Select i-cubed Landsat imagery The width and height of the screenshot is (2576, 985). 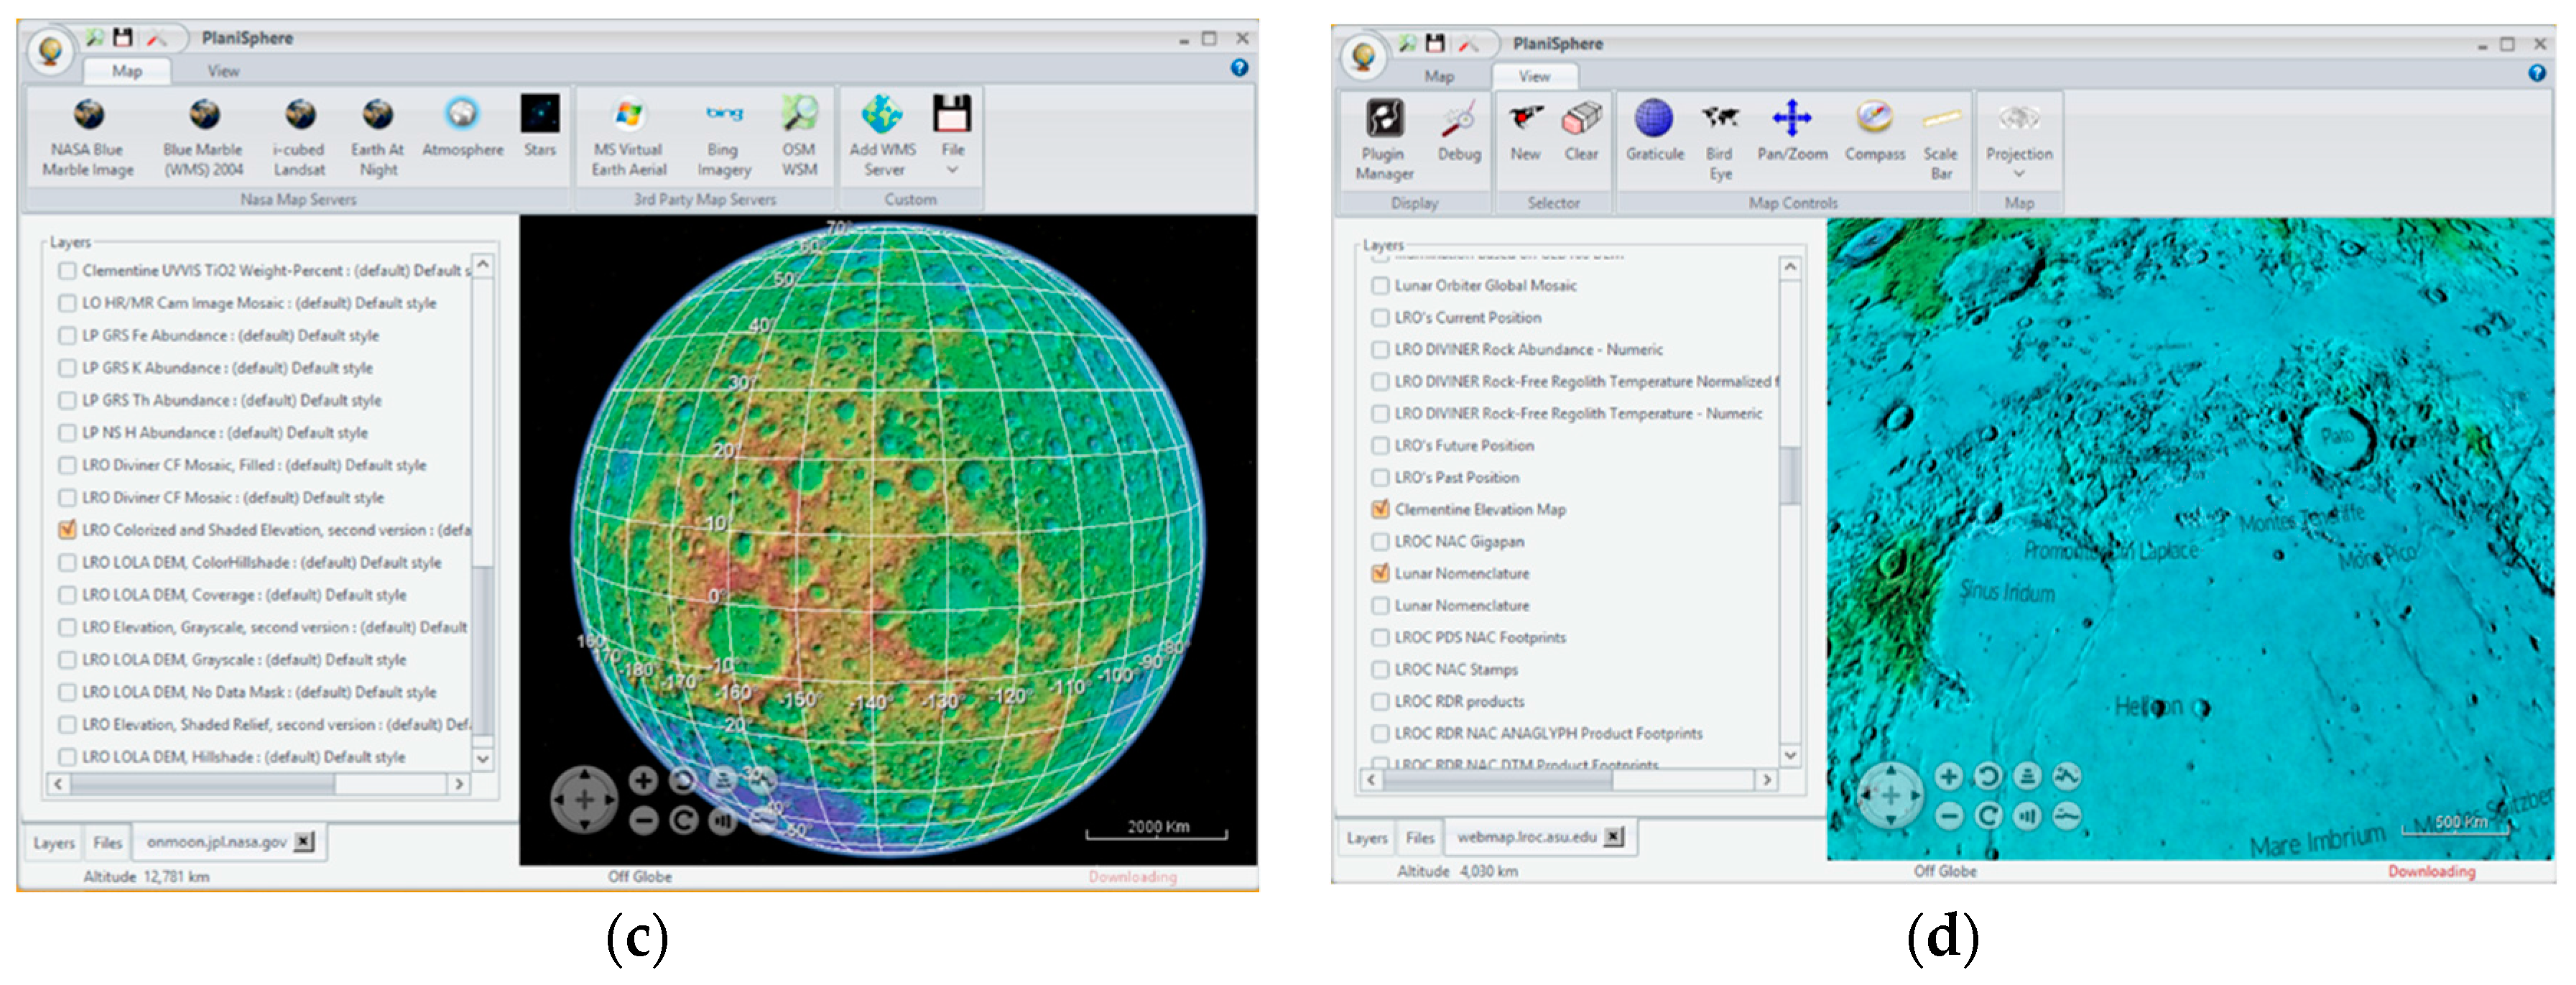pos(299,138)
